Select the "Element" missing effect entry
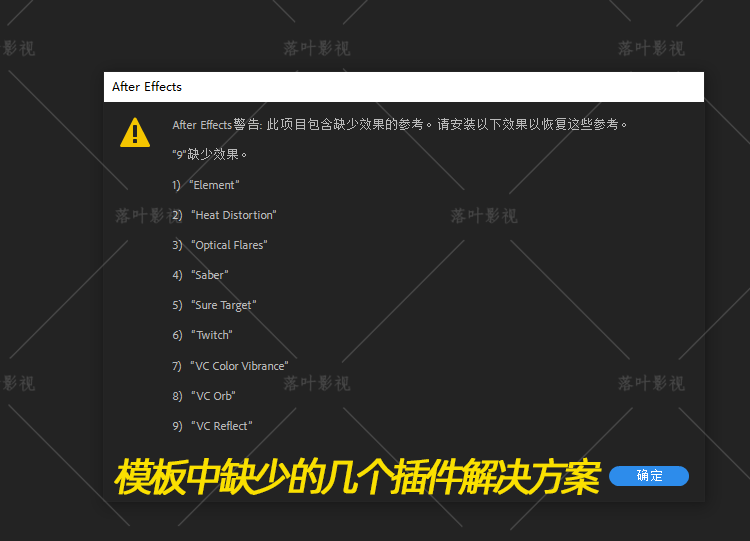Image resolution: width=750 pixels, height=541 pixels. pos(206,185)
